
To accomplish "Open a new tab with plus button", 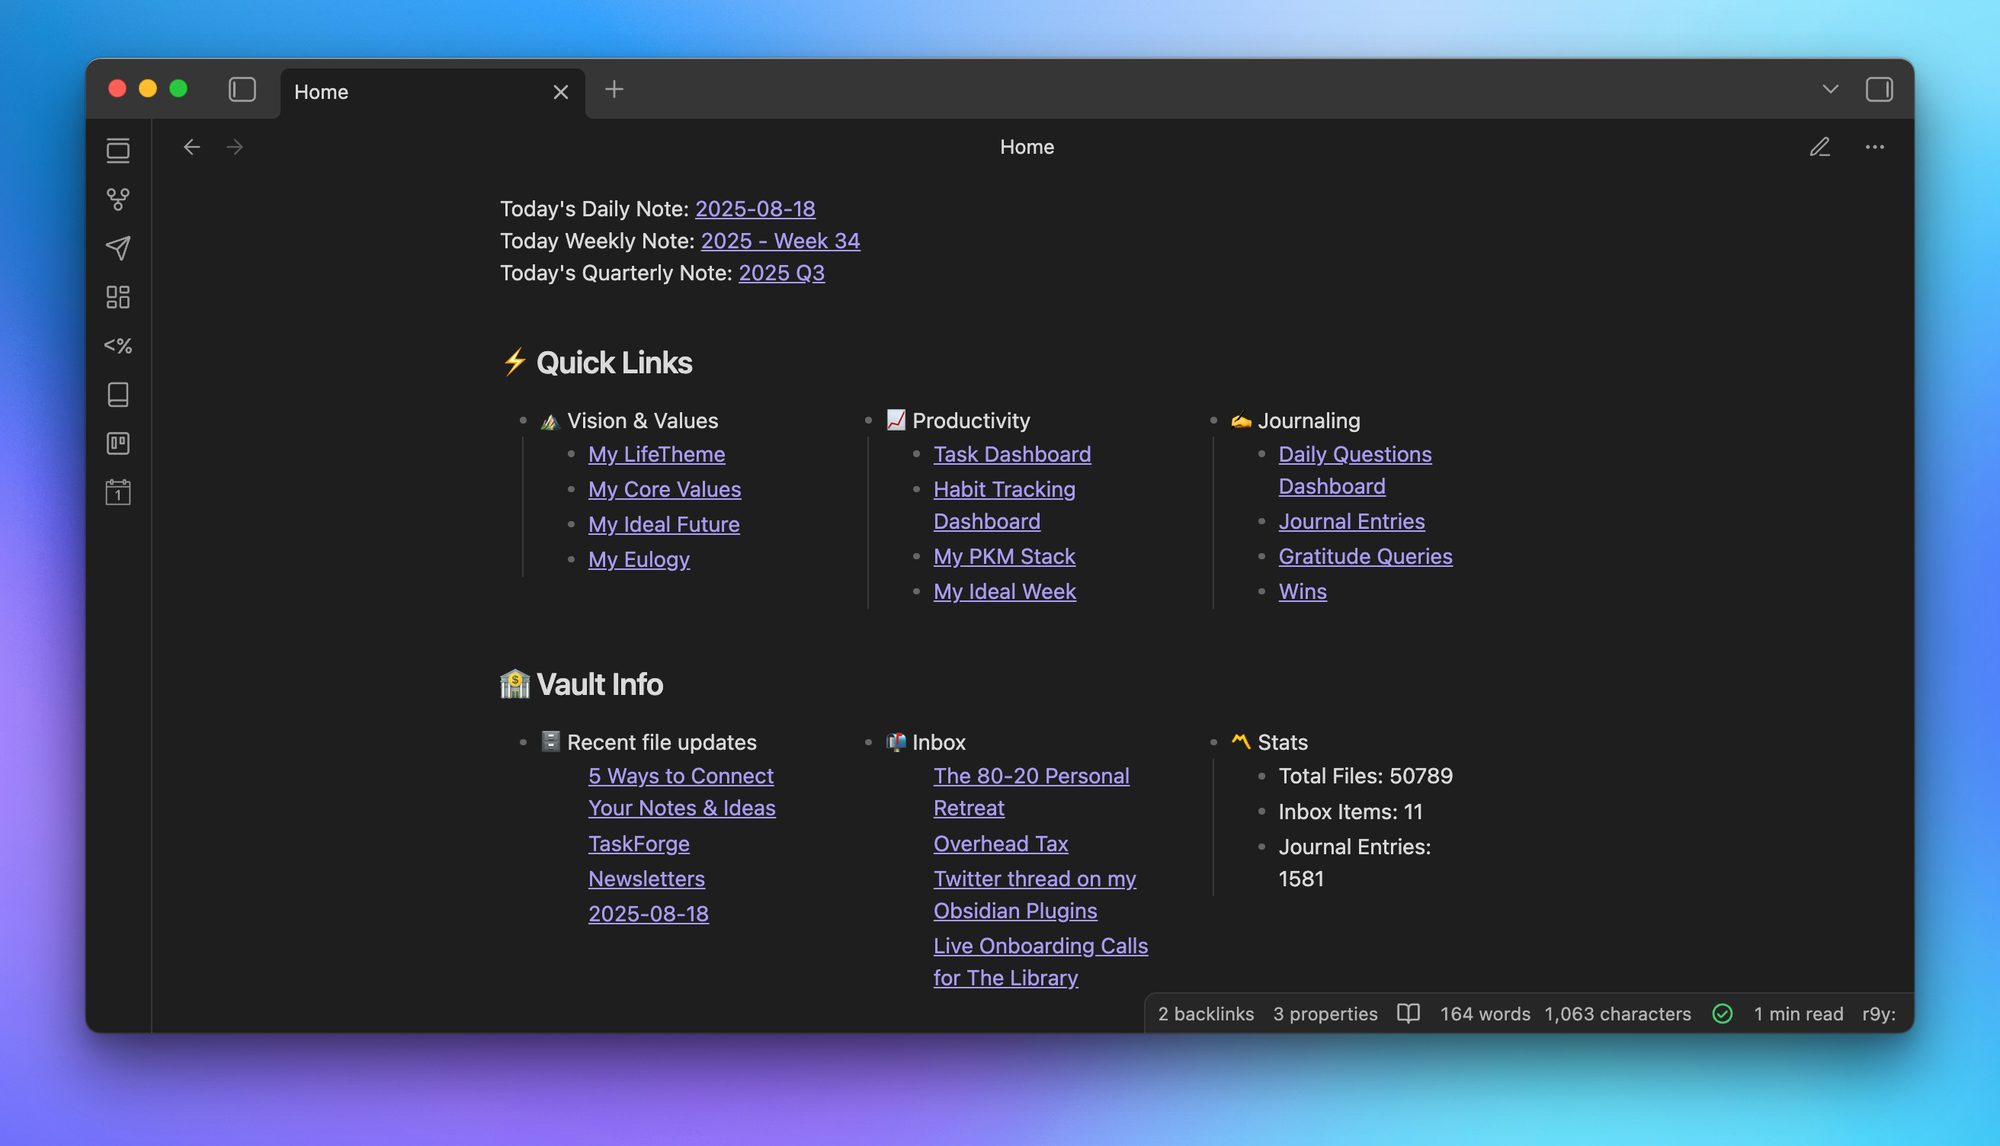I will coord(614,90).
